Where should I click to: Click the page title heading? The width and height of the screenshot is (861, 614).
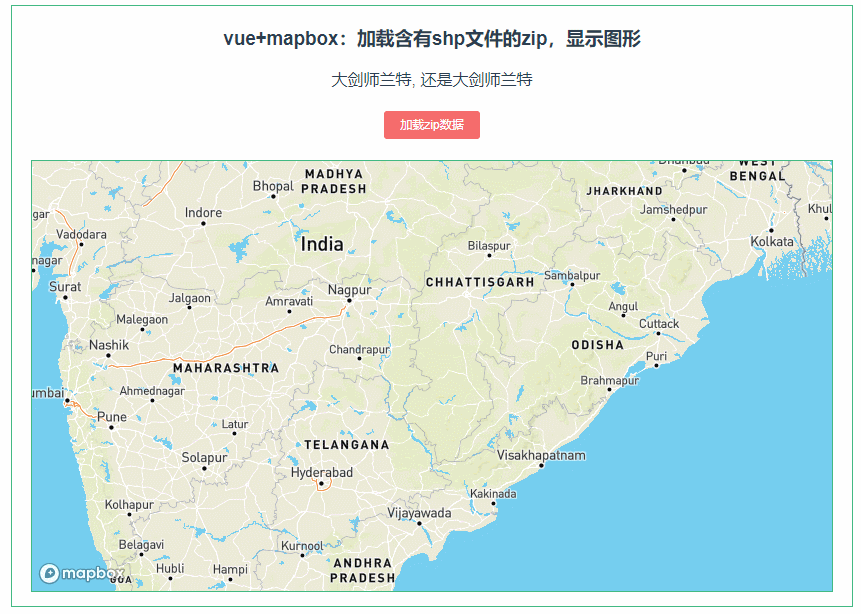pyautogui.click(x=431, y=38)
